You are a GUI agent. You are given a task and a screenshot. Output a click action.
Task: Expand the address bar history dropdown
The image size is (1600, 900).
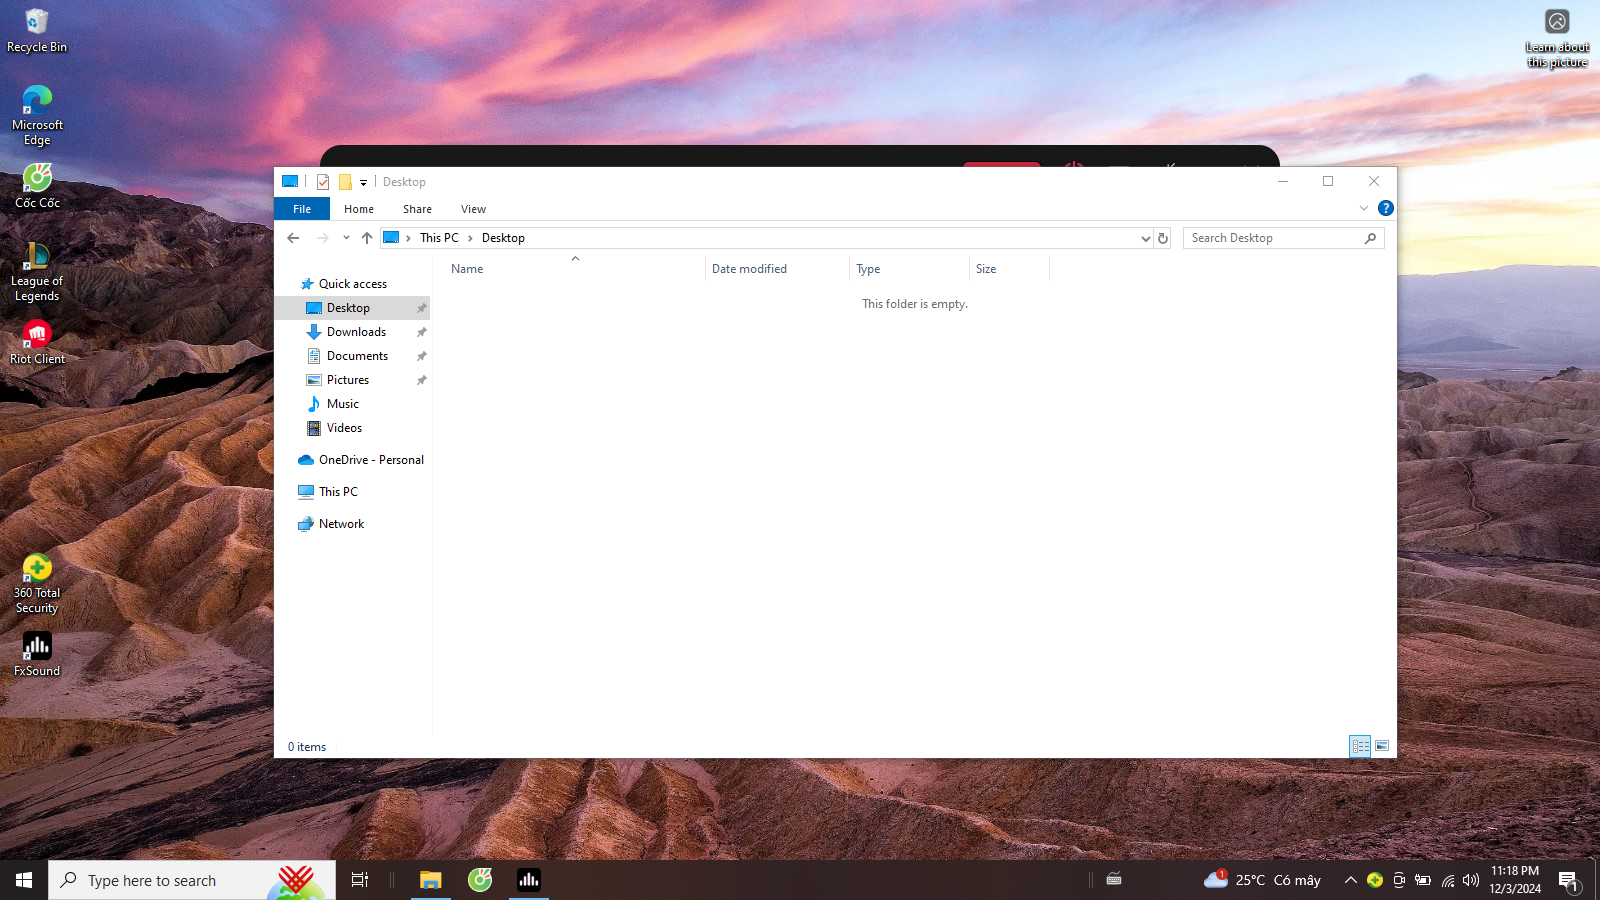click(1145, 238)
